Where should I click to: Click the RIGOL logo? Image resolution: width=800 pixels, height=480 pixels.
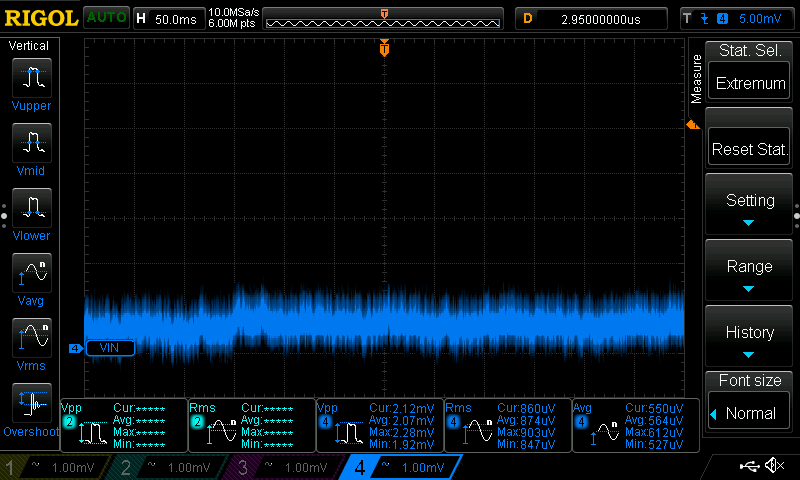(41, 18)
